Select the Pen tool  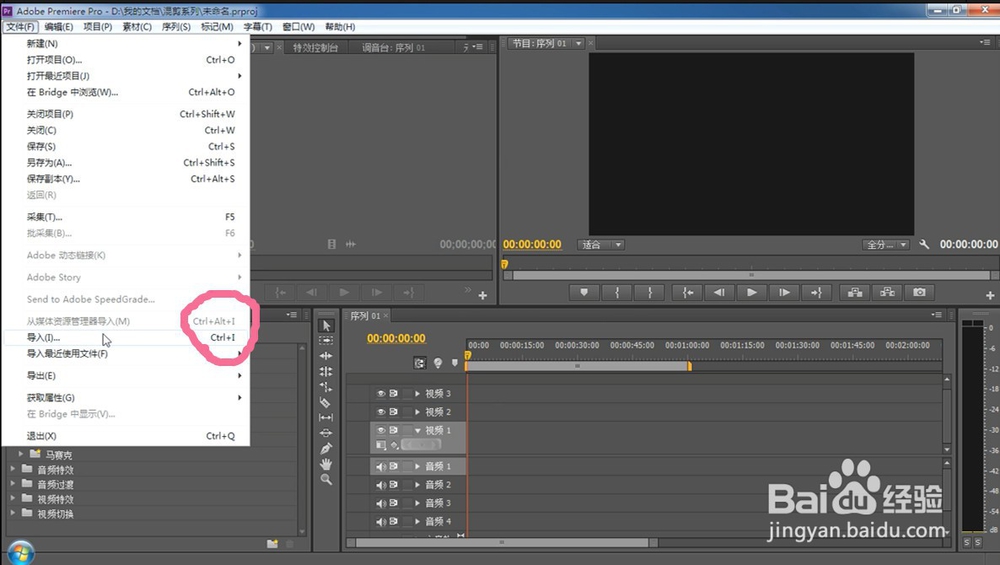tap(326, 448)
